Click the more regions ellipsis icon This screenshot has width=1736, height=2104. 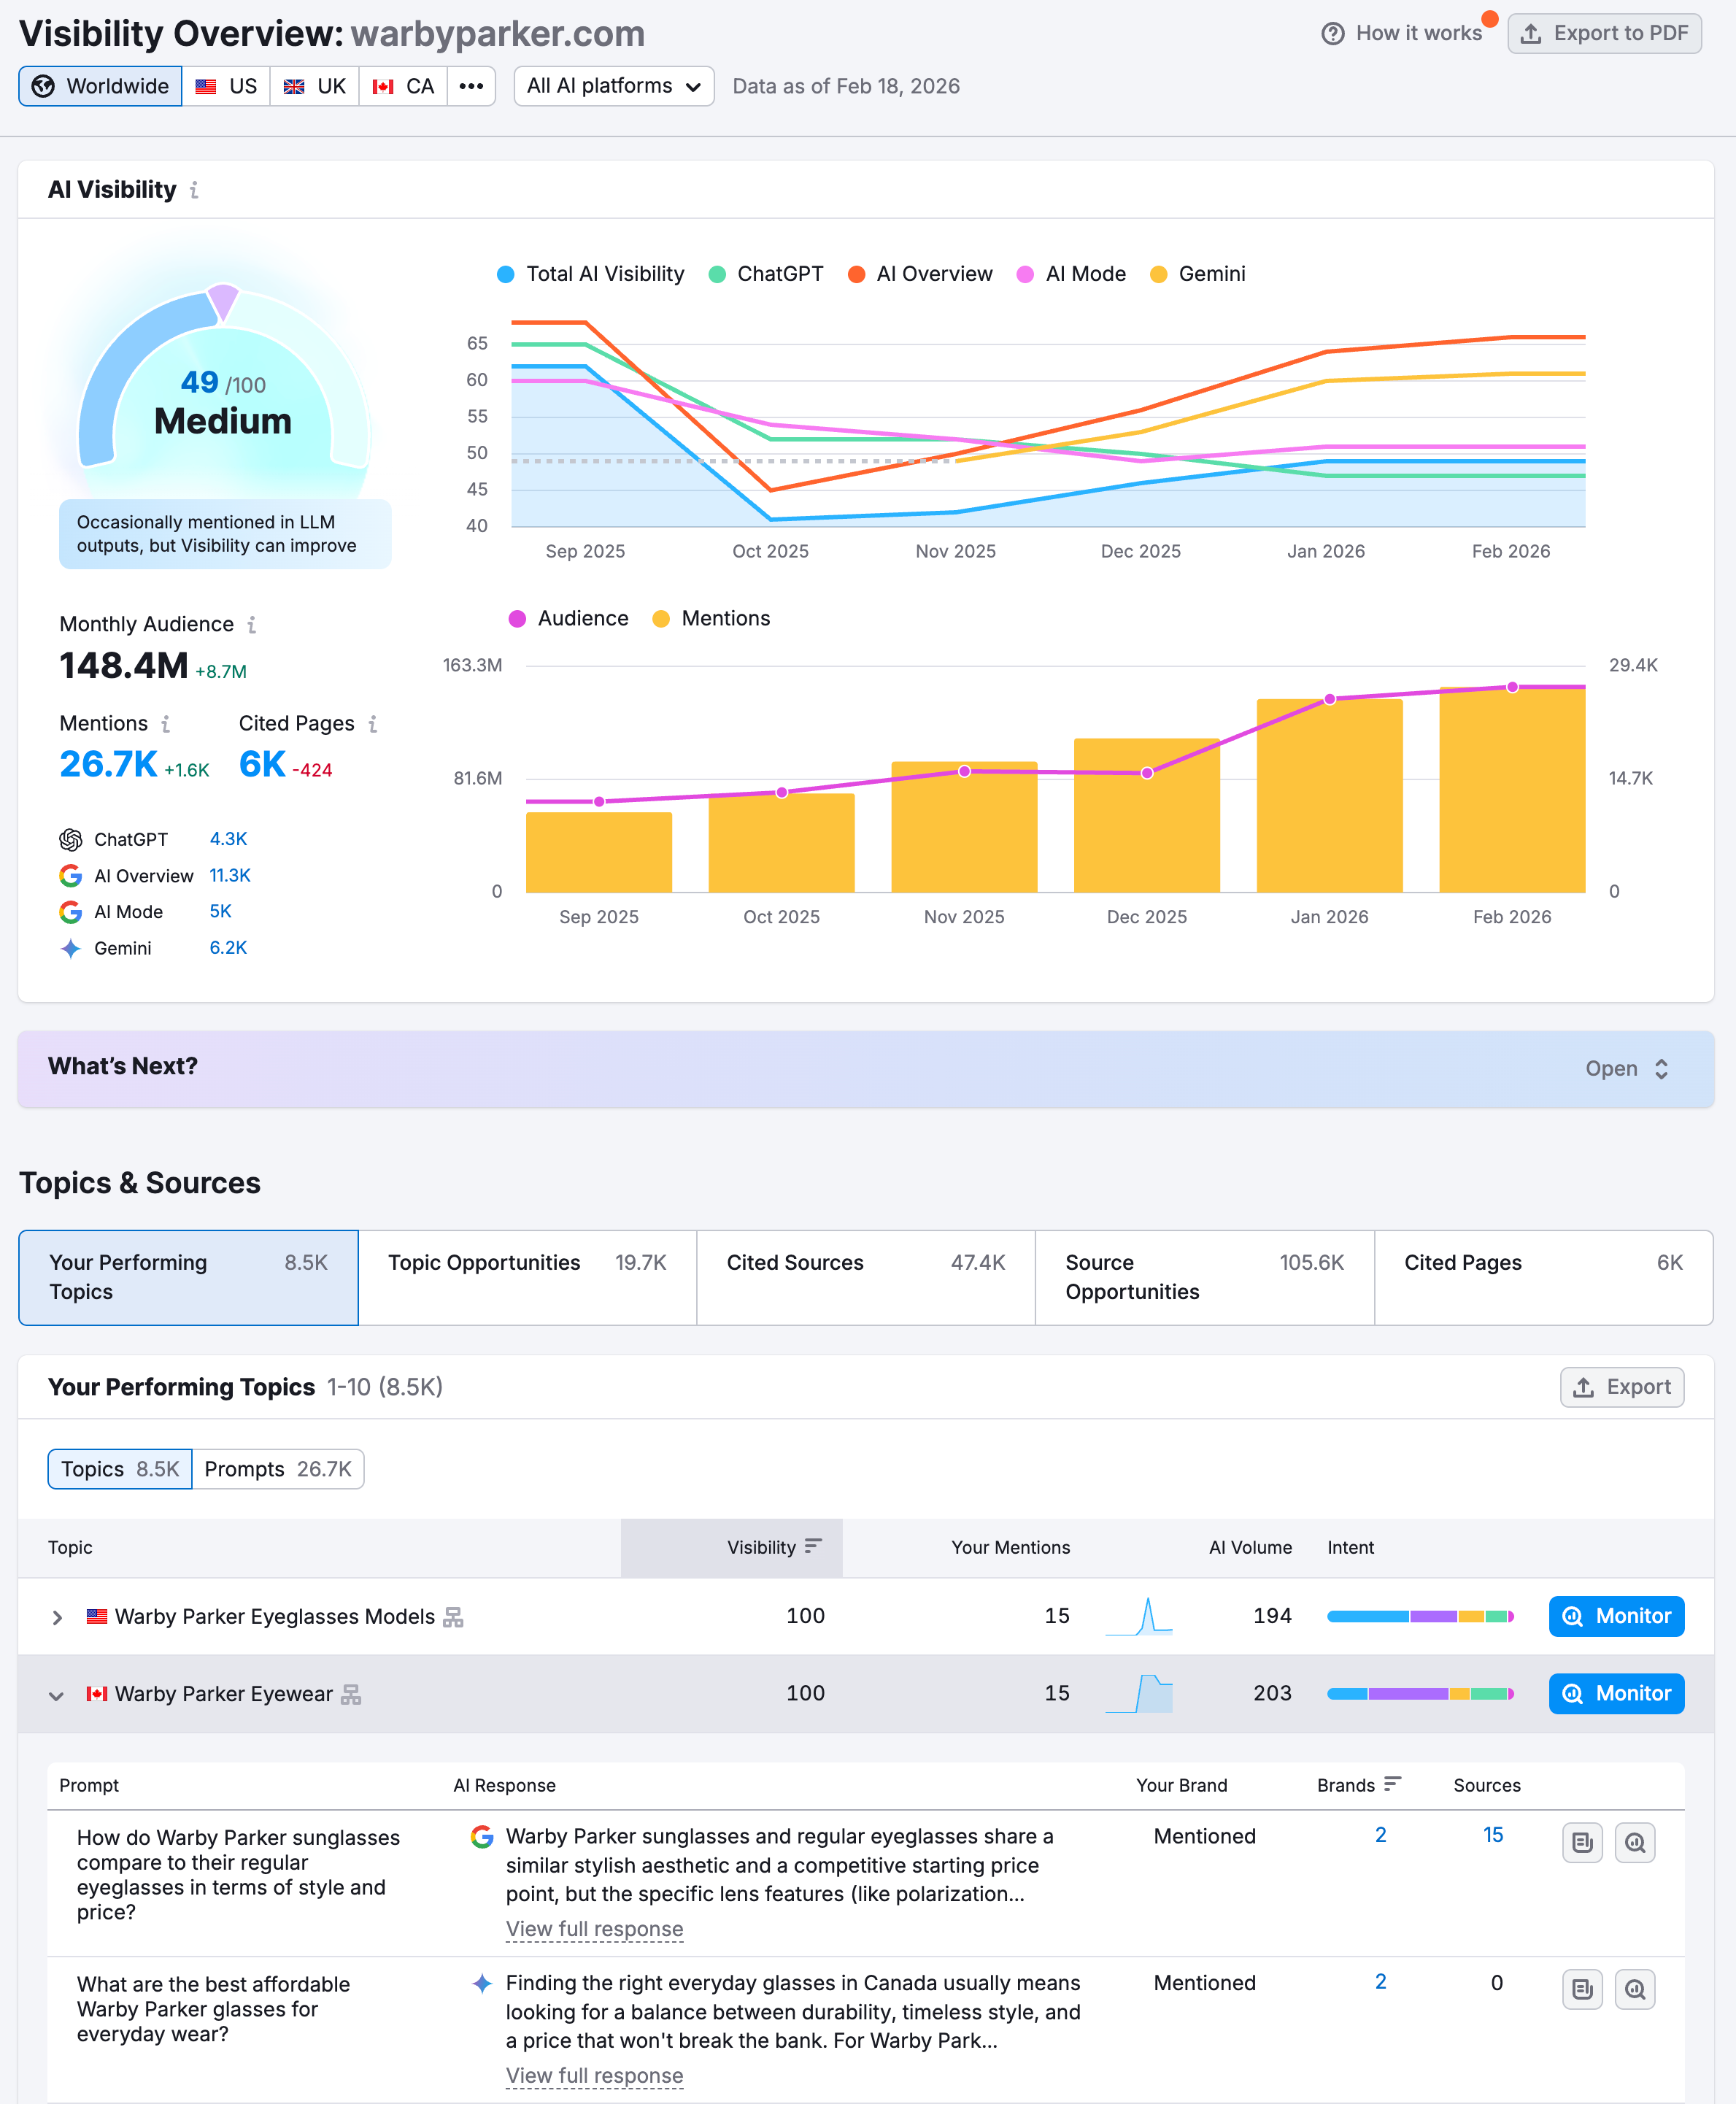click(x=470, y=86)
